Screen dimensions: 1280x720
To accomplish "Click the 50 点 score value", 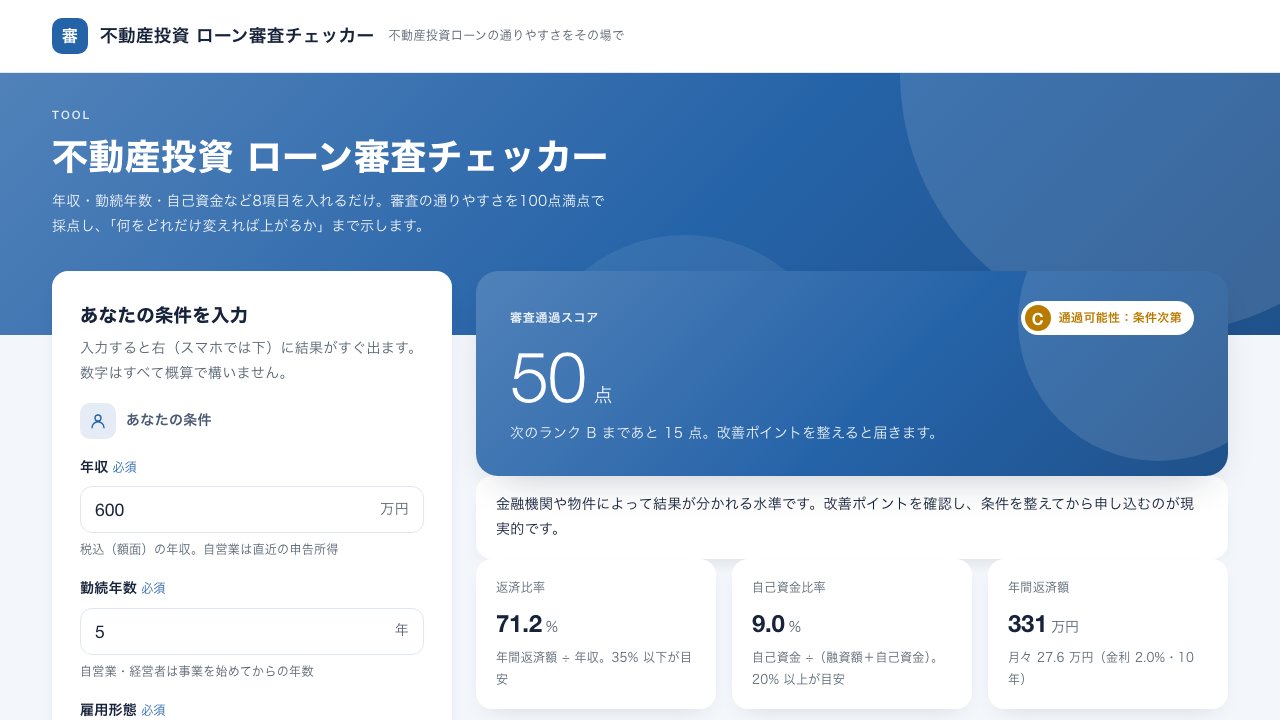I will (561, 379).
